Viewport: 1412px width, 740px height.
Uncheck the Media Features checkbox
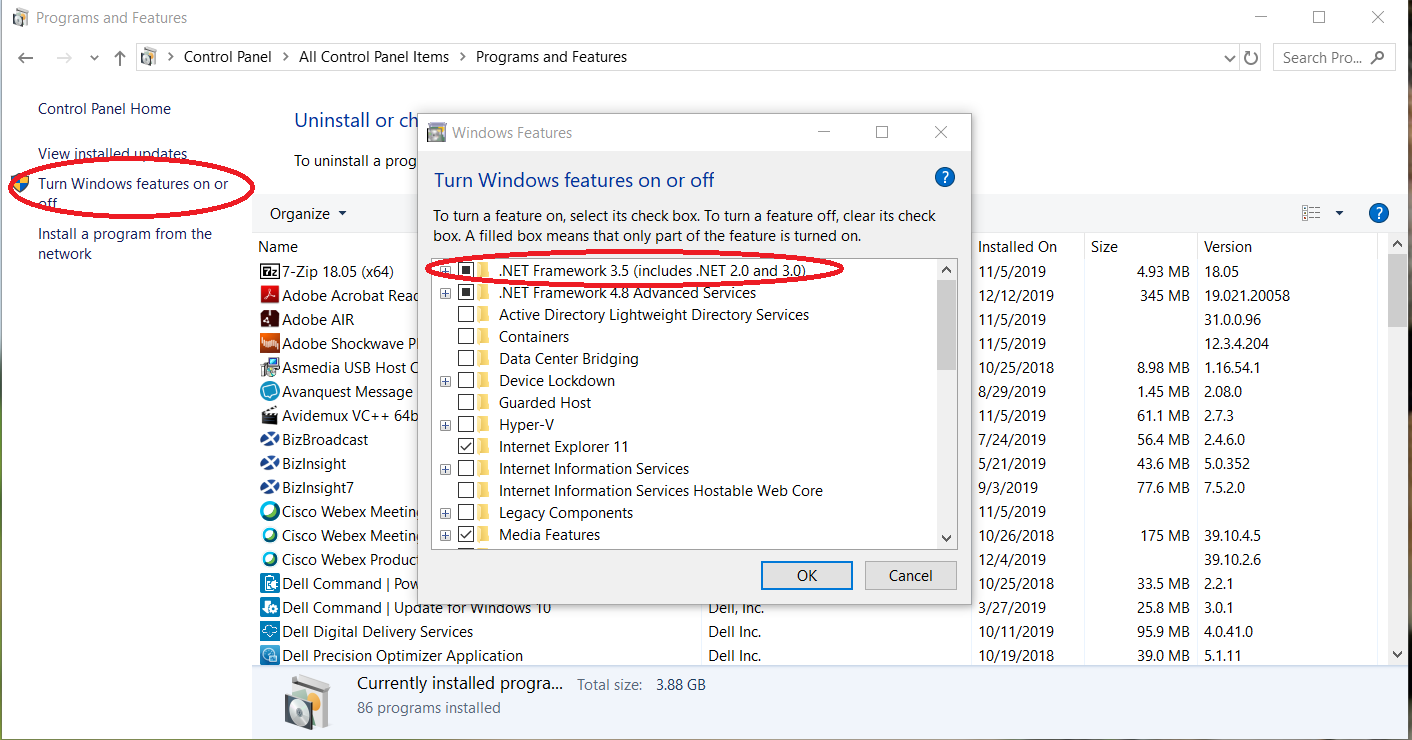(x=466, y=535)
